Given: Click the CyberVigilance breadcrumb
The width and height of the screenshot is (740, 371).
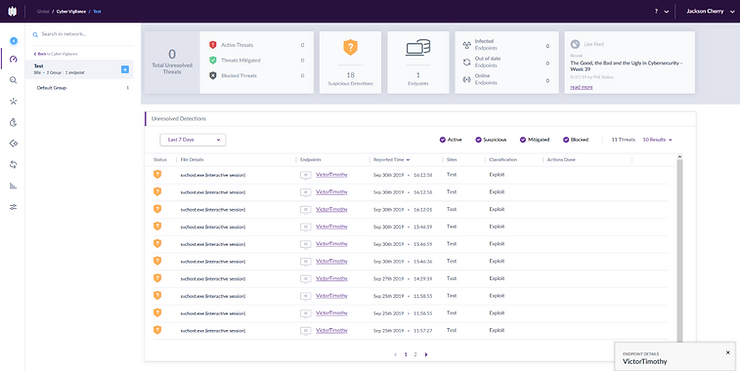Looking at the screenshot, I should (71, 11).
